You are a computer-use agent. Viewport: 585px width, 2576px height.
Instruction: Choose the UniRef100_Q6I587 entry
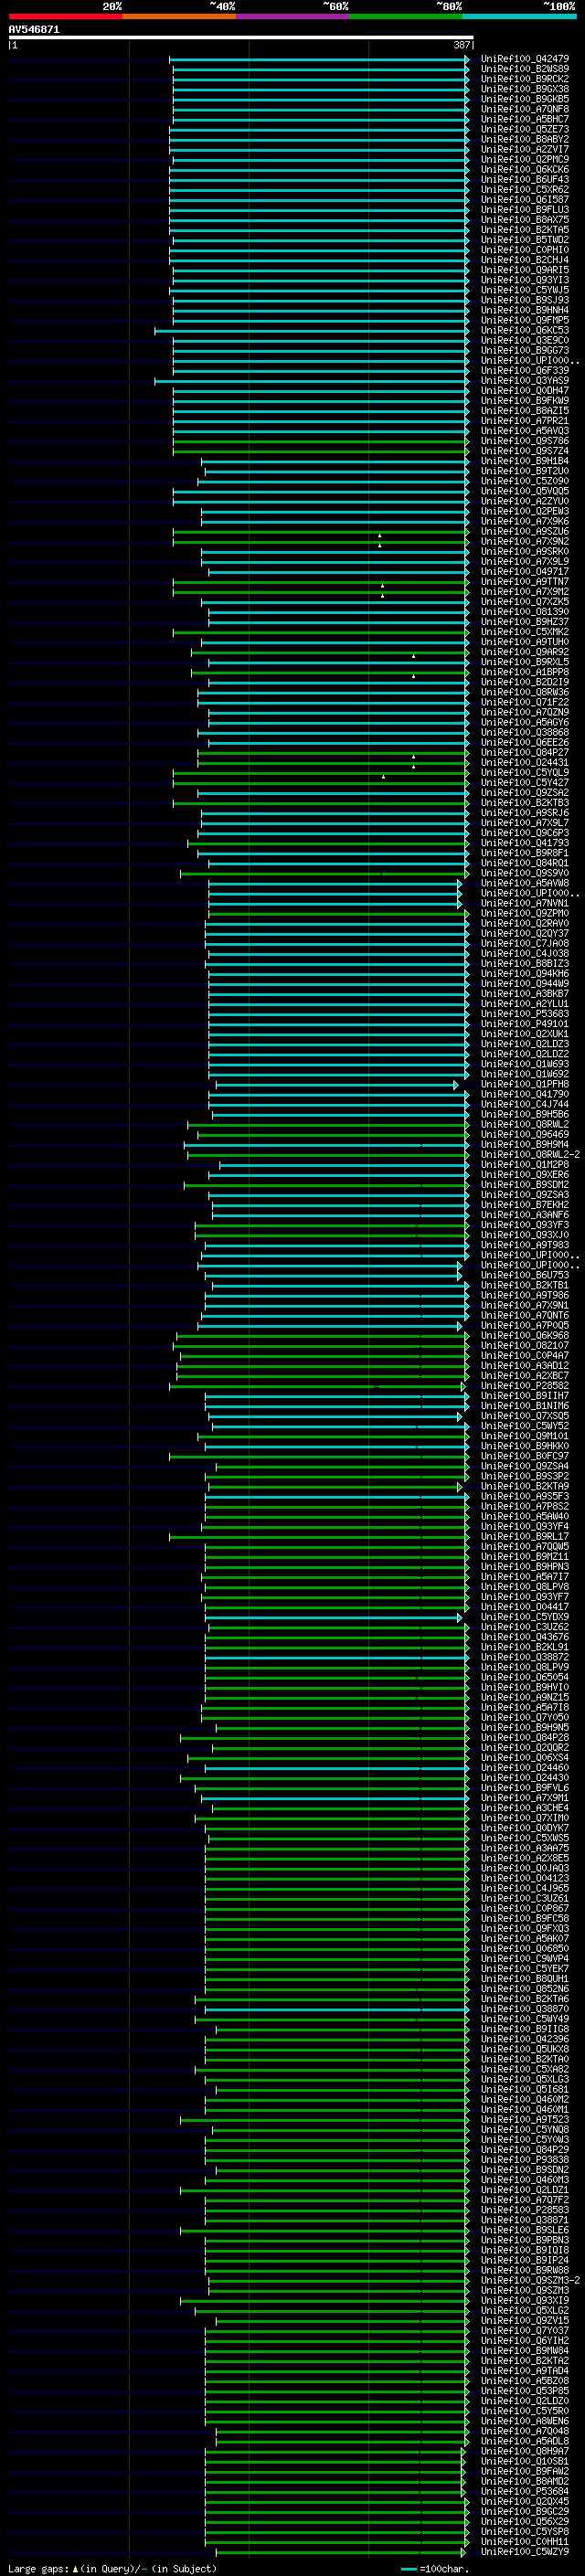click(x=525, y=199)
